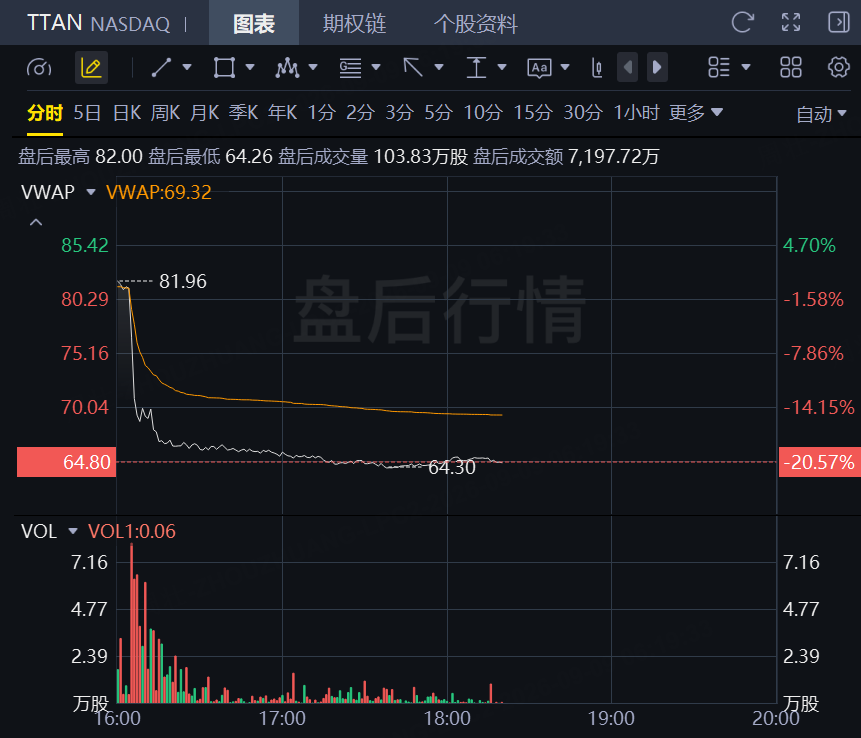Open the chart settings gear icon
861x738 pixels.
838,68
